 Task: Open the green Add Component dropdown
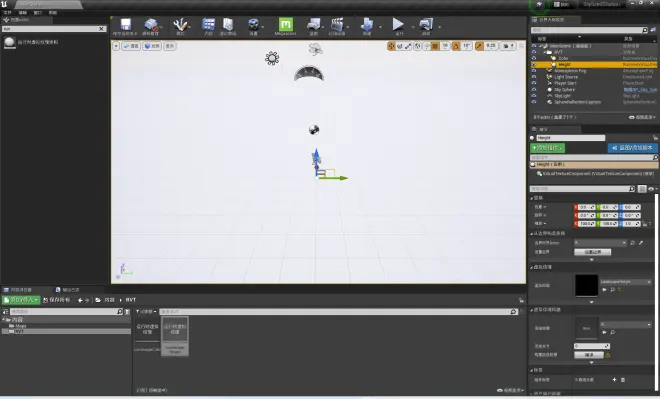(547, 148)
